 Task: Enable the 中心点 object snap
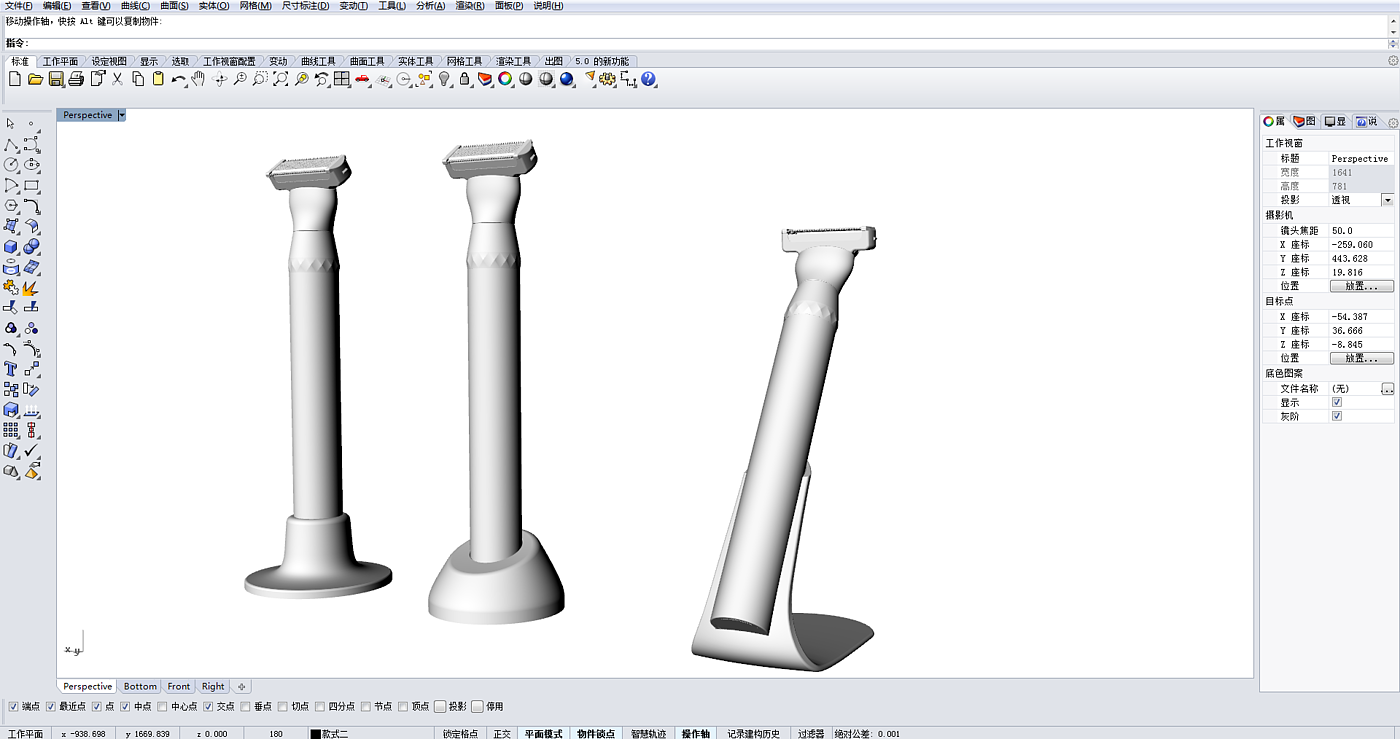163,707
